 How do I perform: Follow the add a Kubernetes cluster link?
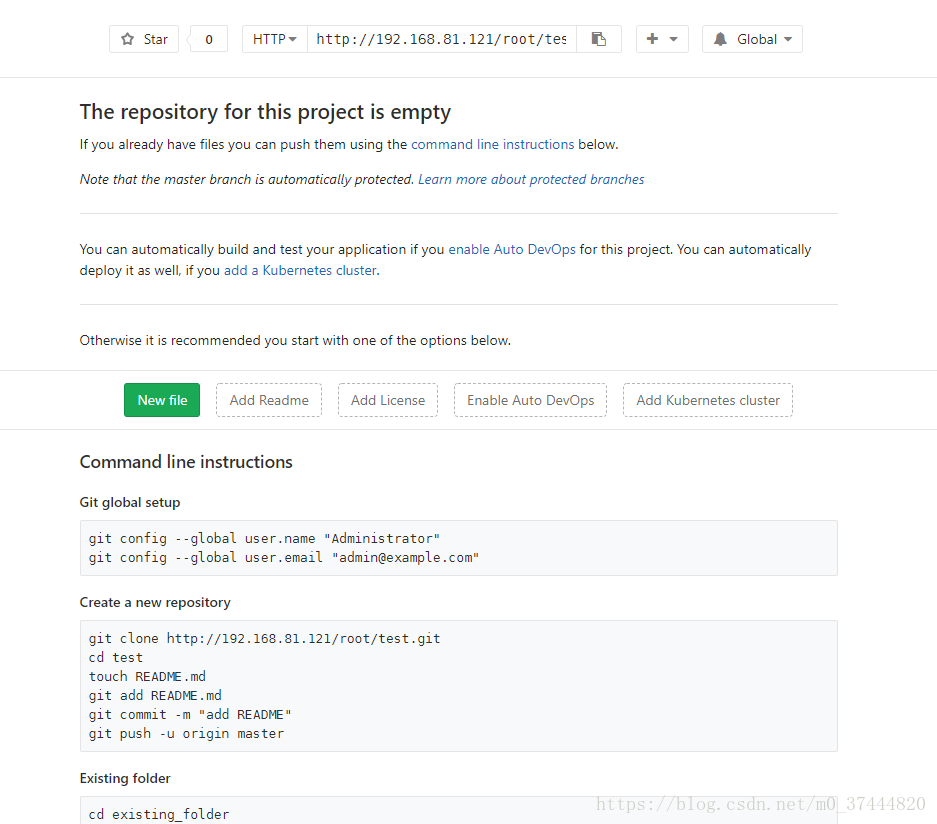(300, 271)
